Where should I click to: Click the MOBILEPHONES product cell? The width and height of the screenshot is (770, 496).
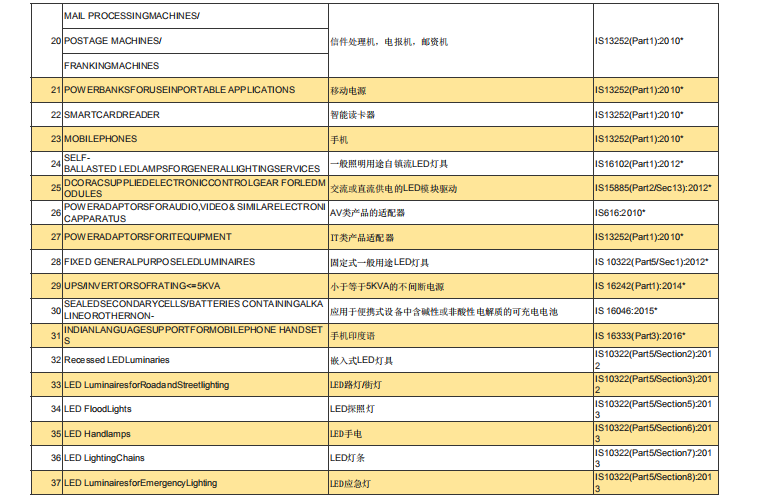tap(101, 139)
